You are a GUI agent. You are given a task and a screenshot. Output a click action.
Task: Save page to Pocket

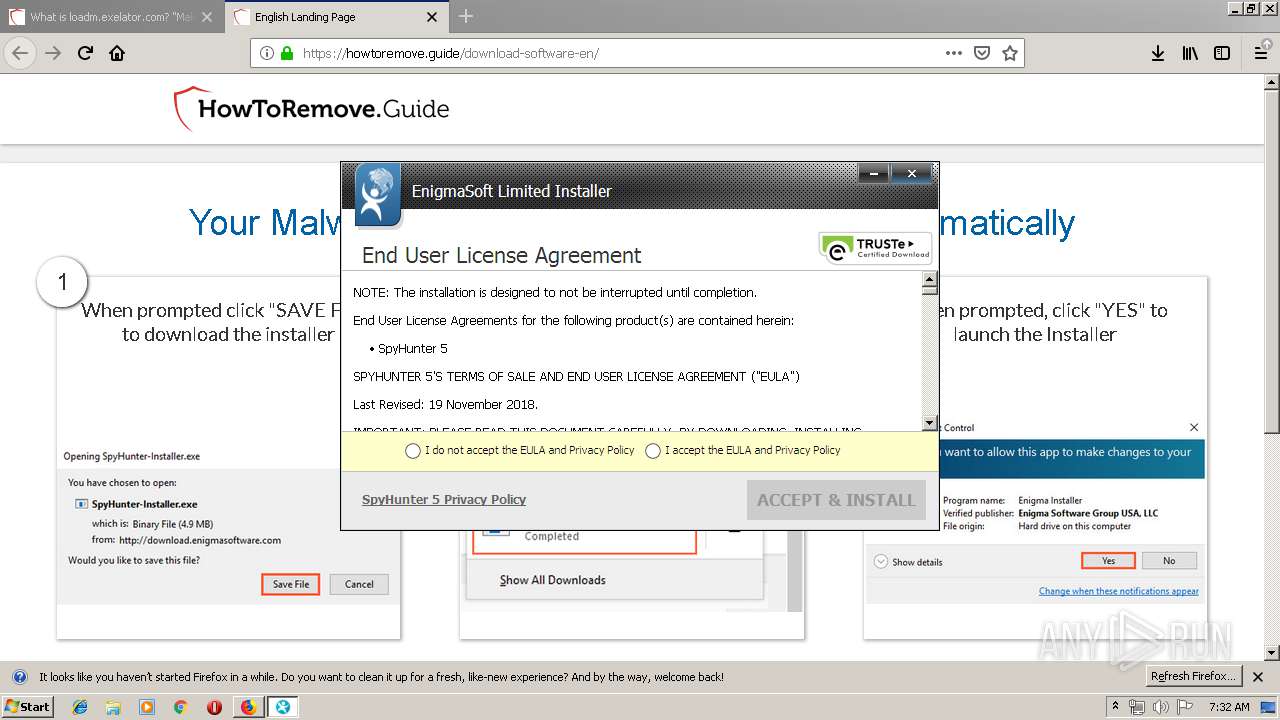[982, 53]
